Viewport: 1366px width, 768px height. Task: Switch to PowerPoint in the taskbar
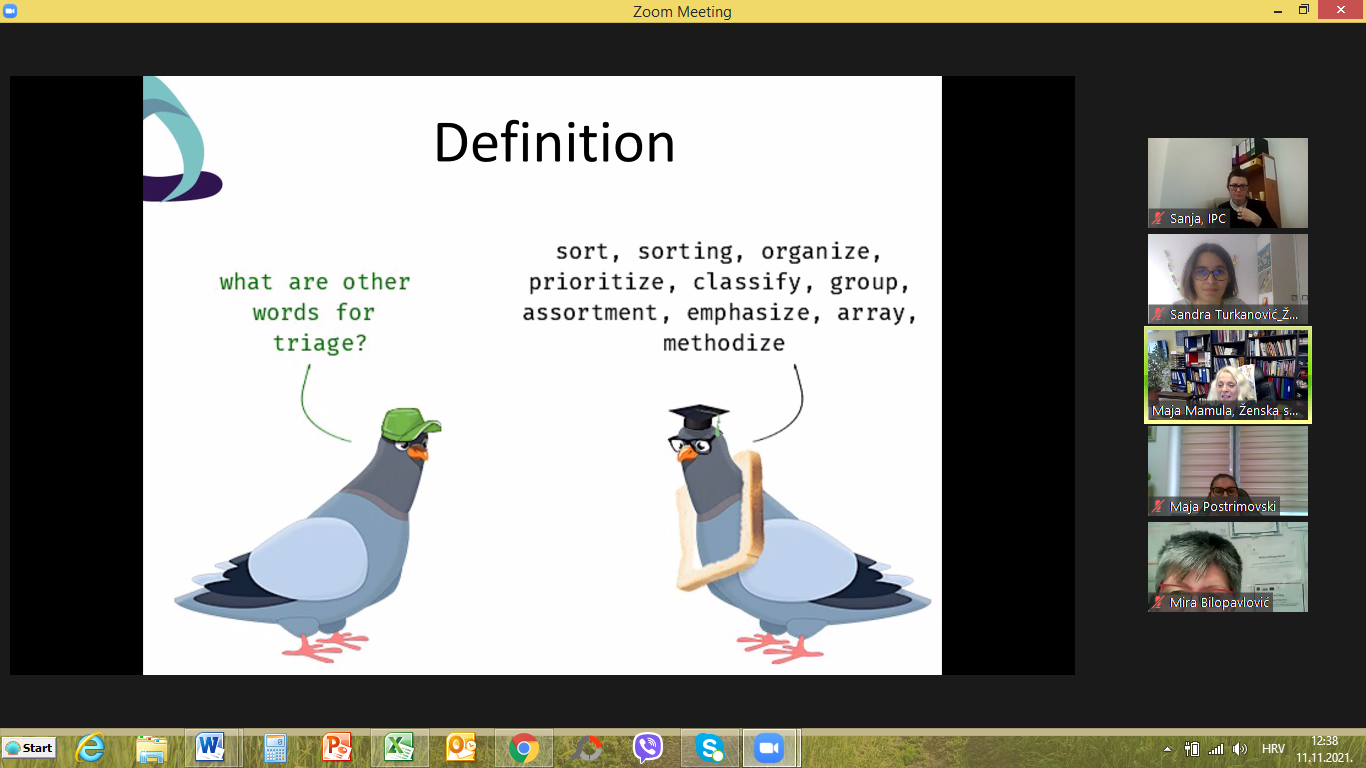coord(337,748)
